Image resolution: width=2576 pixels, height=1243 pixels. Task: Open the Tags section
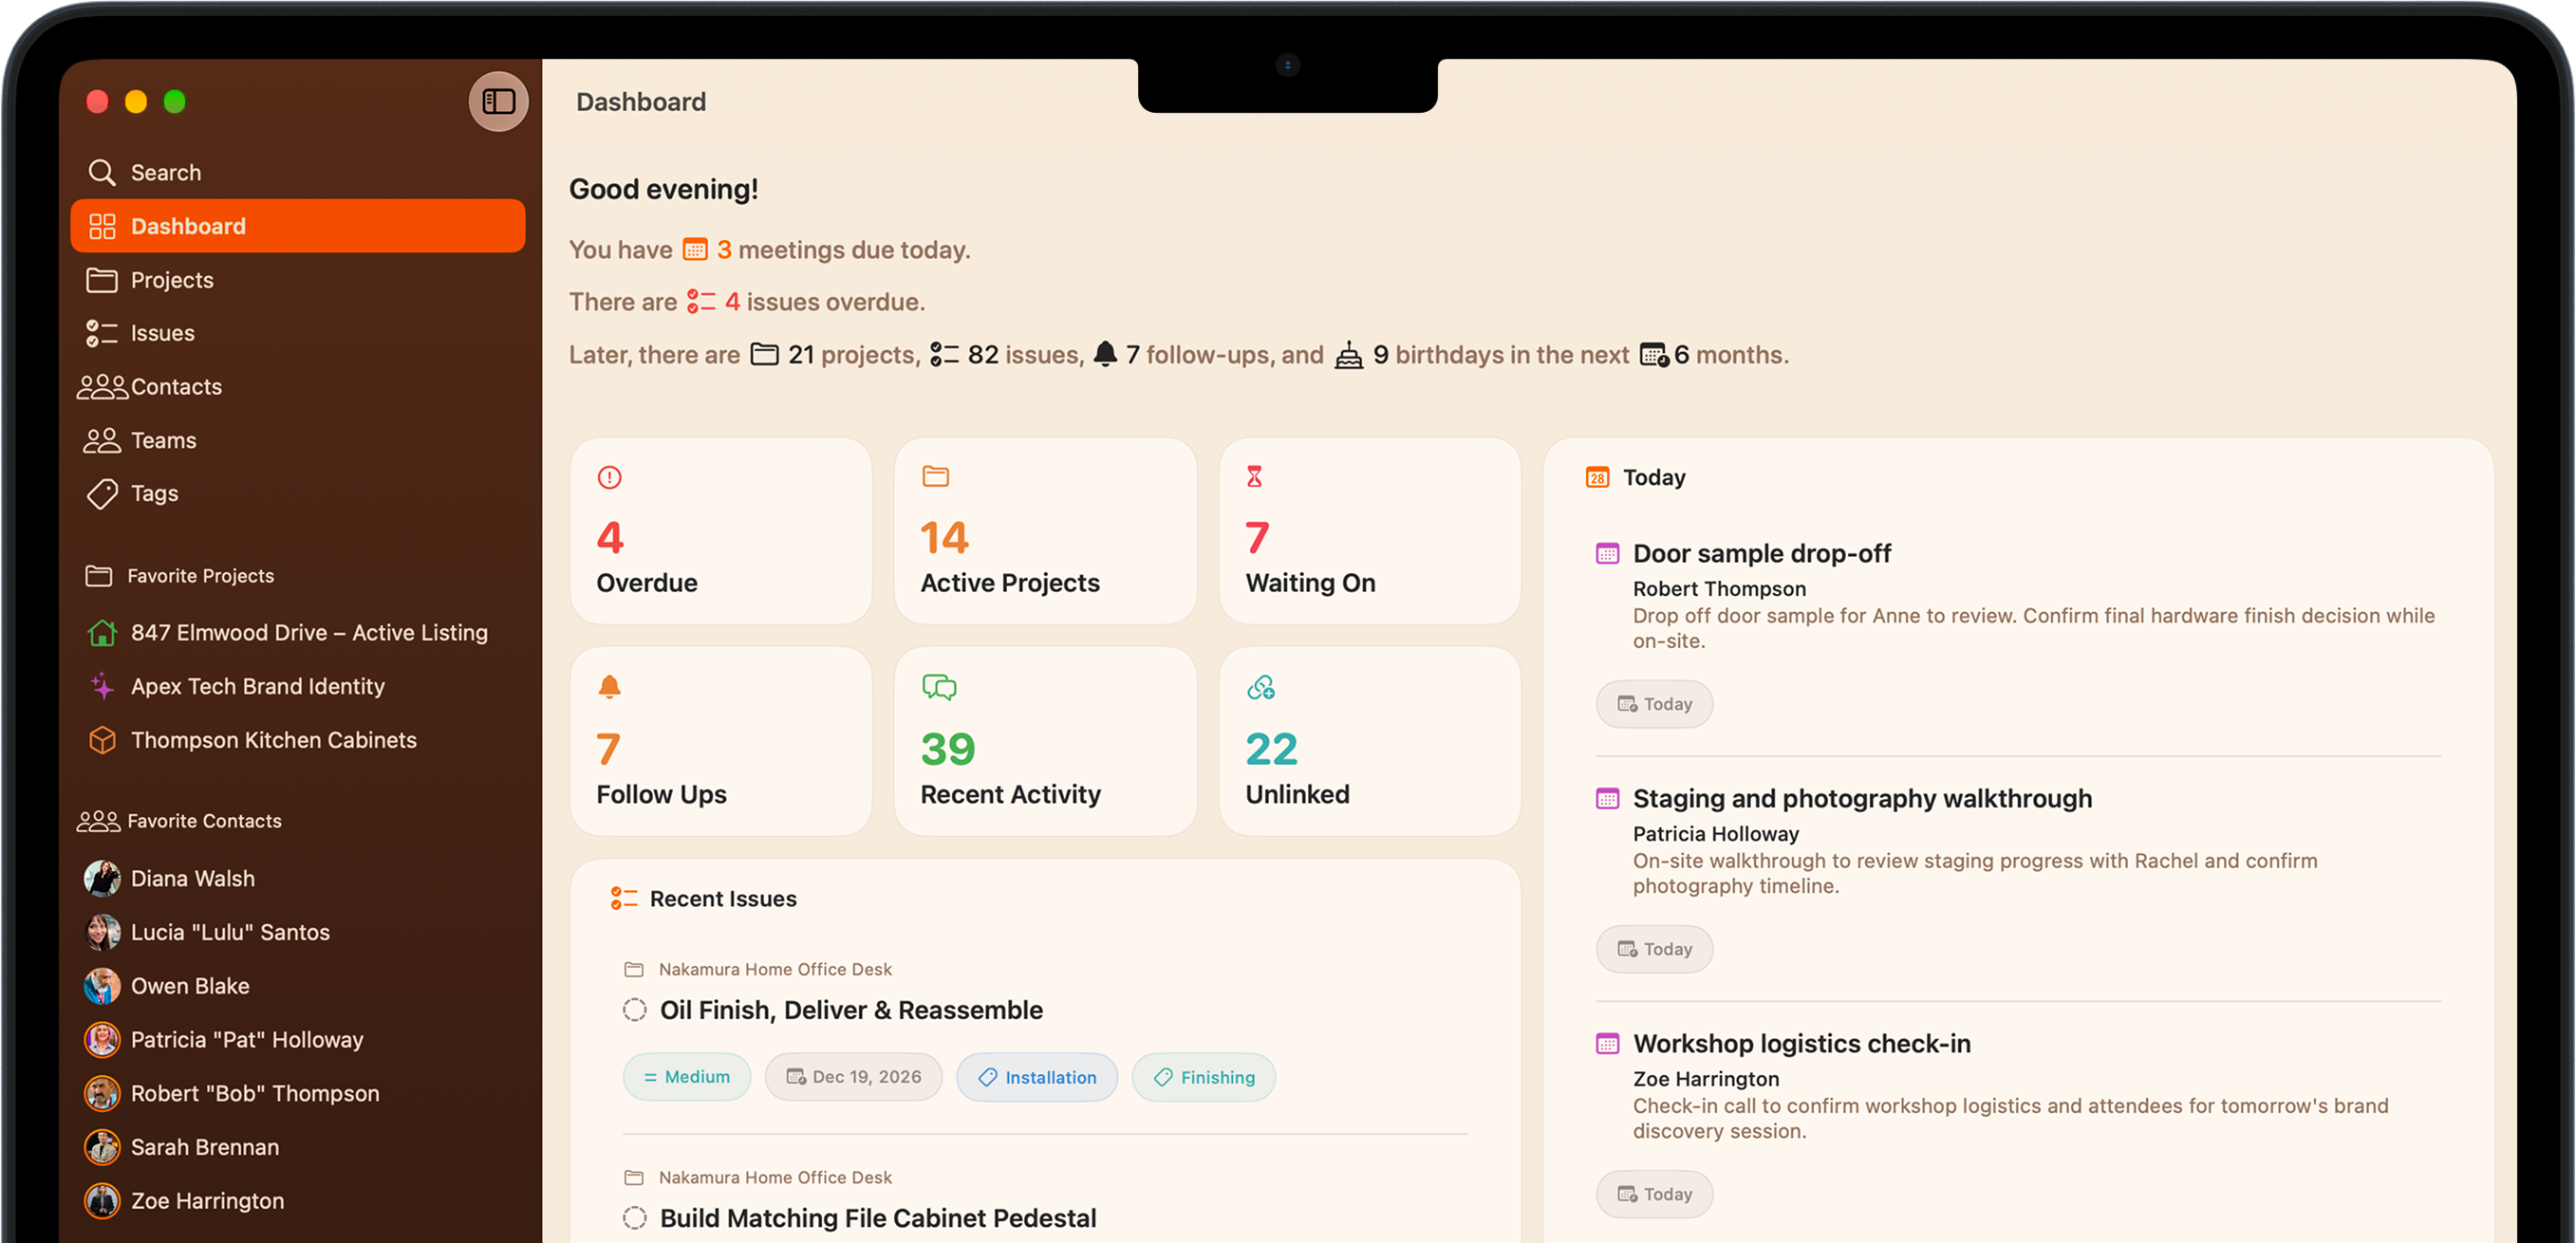(x=297, y=493)
